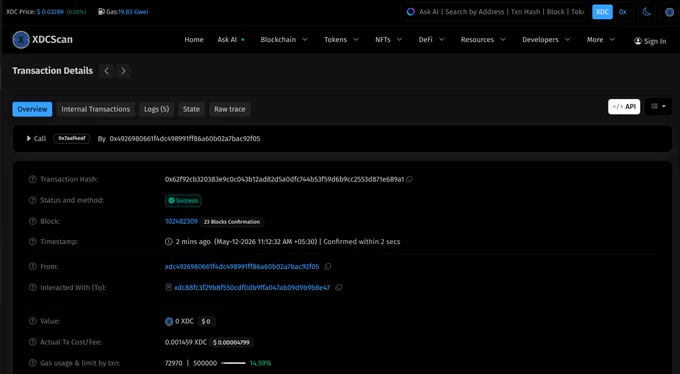Click help icon next to From
Viewport: 680px width, 374px height.
coord(33,266)
